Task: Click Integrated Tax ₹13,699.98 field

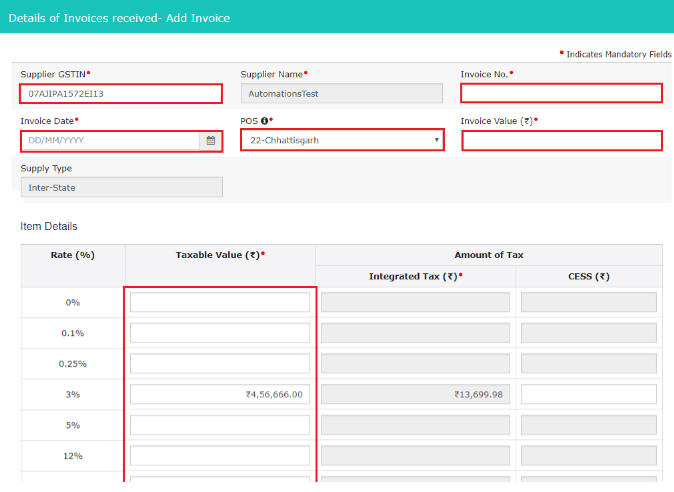Action: (x=415, y=395)
